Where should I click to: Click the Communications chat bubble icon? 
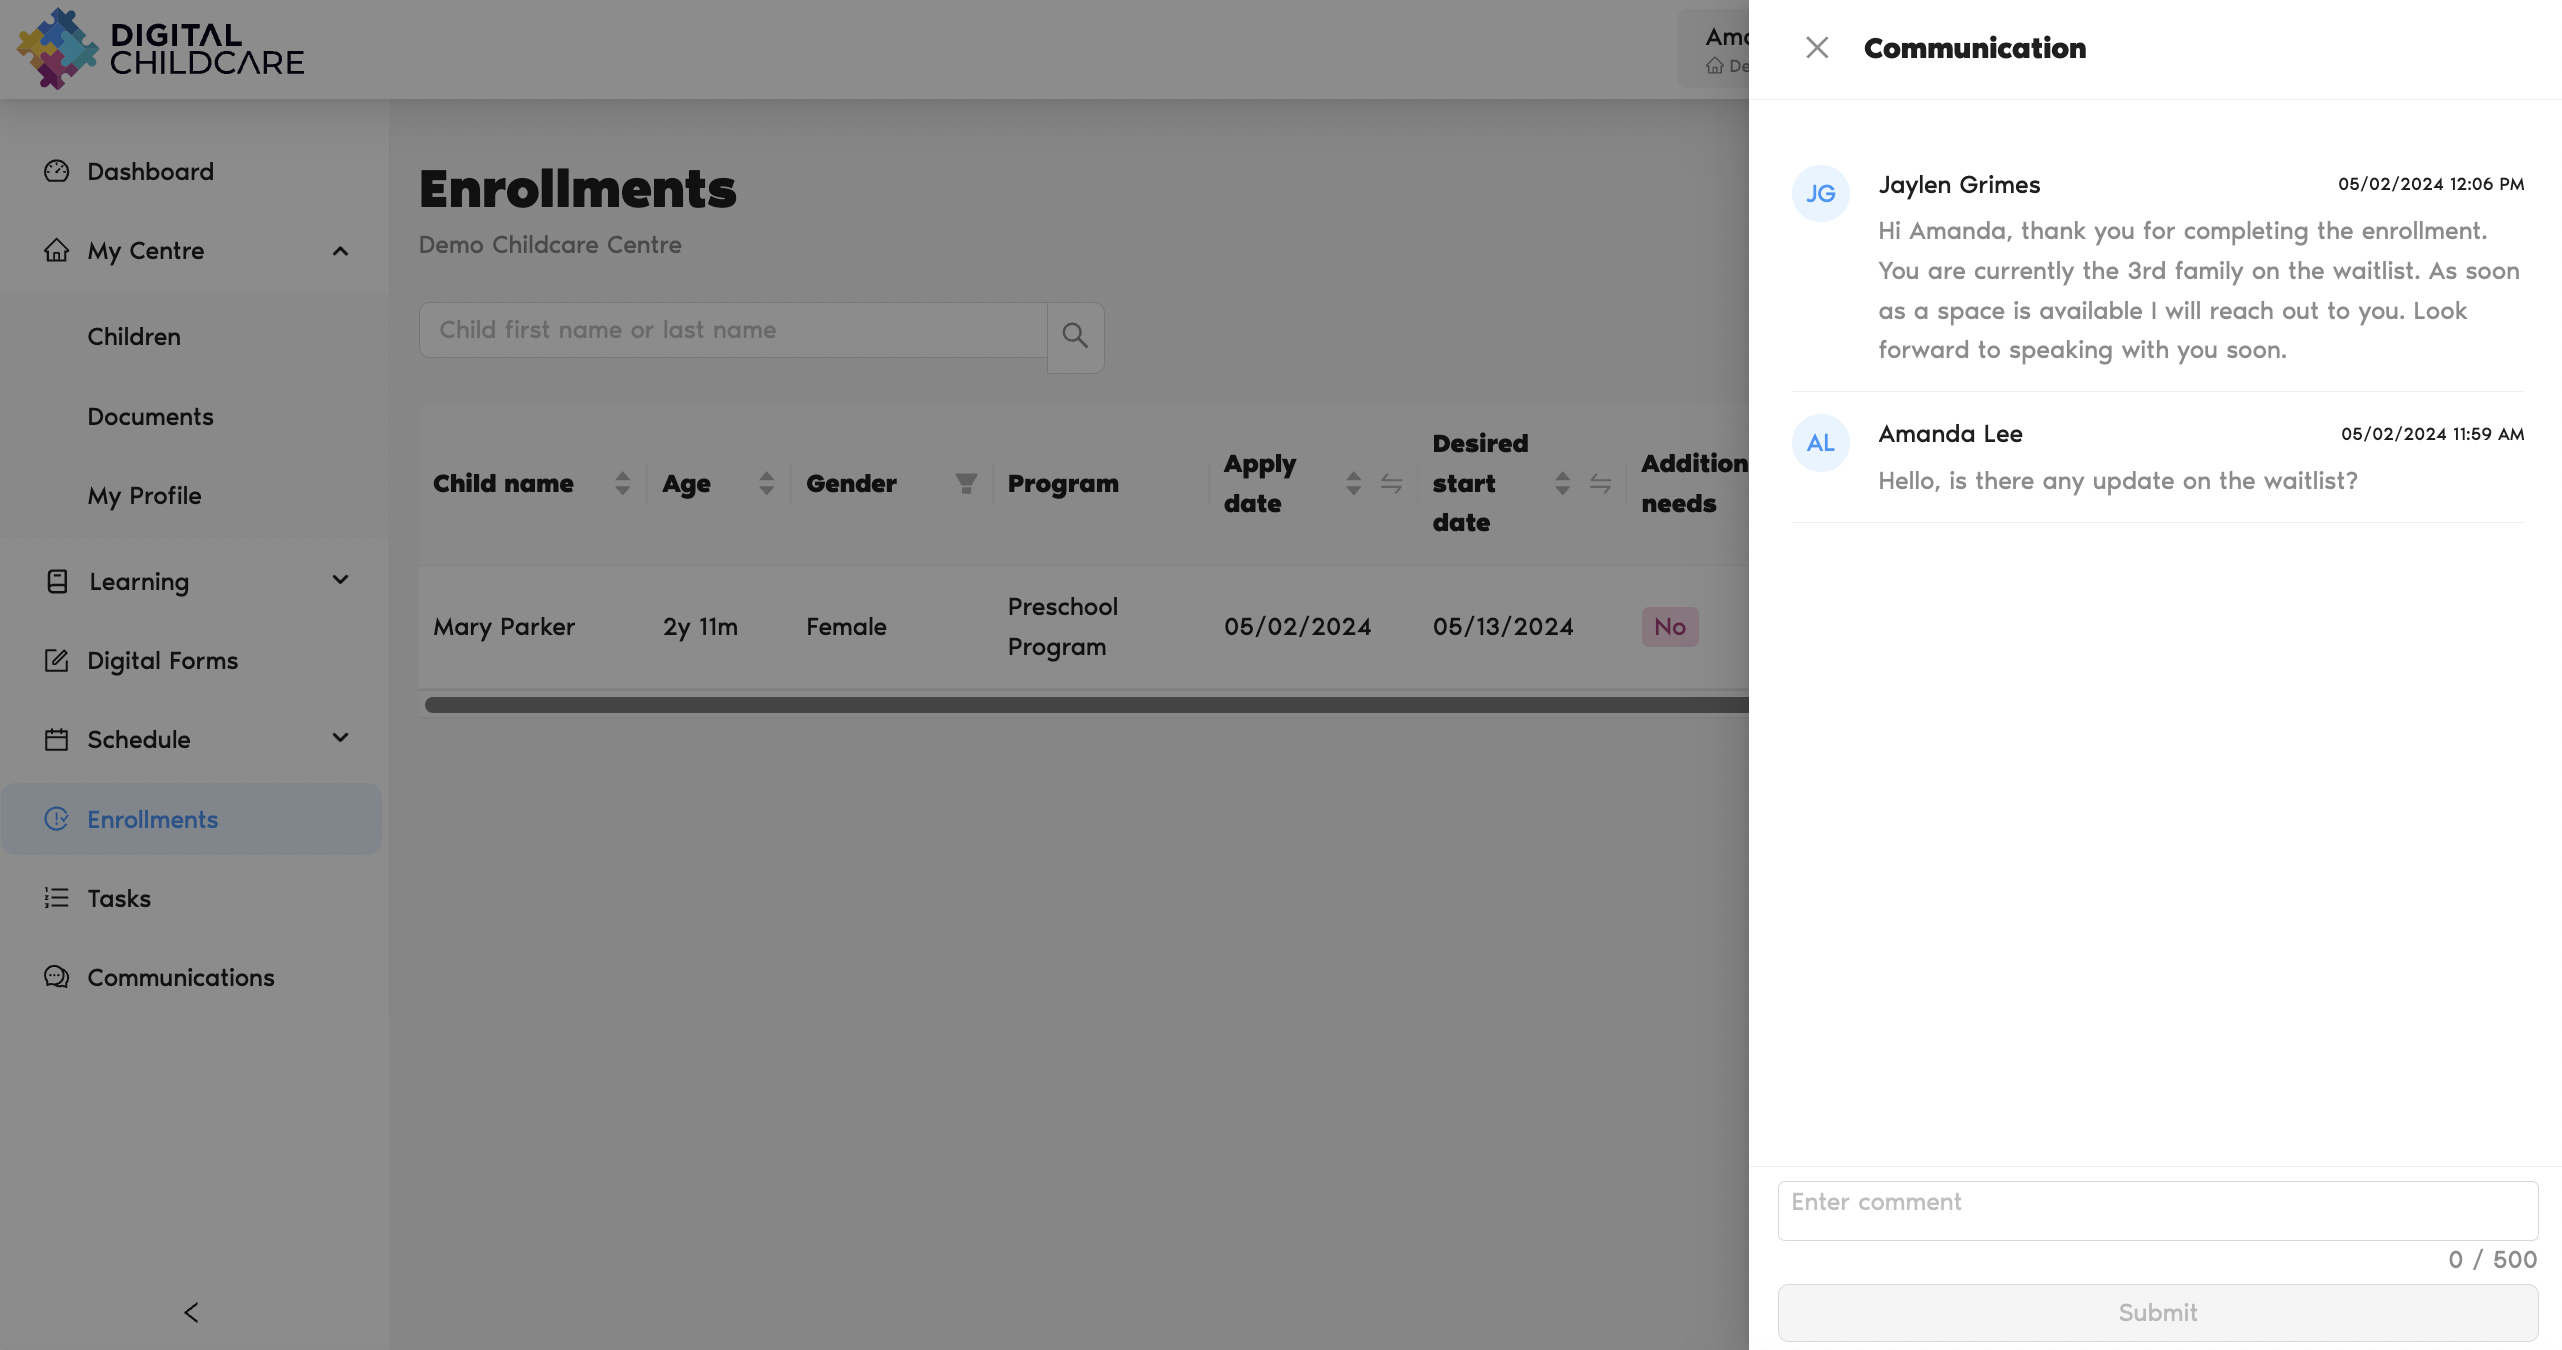tap(57, 977)
